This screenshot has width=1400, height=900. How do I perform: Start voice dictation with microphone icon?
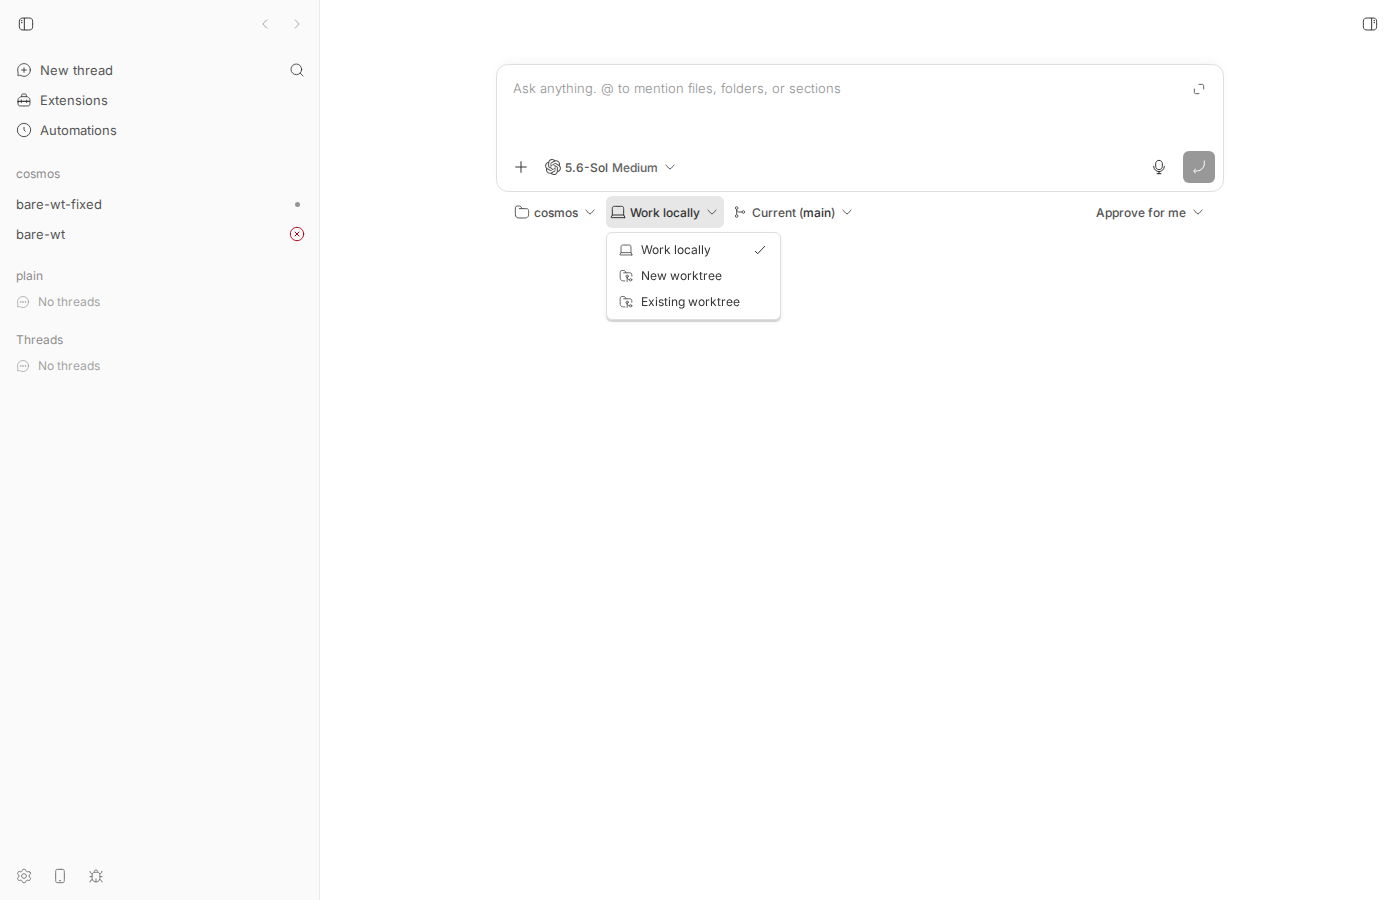[1159, 167]
